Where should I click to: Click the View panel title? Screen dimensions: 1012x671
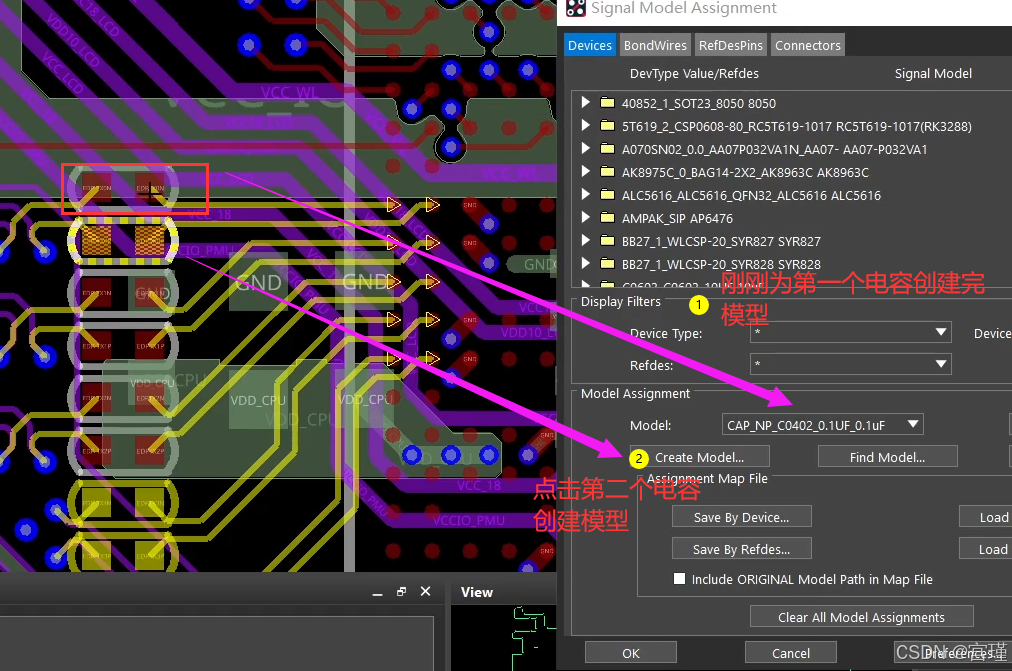point(477,592)
